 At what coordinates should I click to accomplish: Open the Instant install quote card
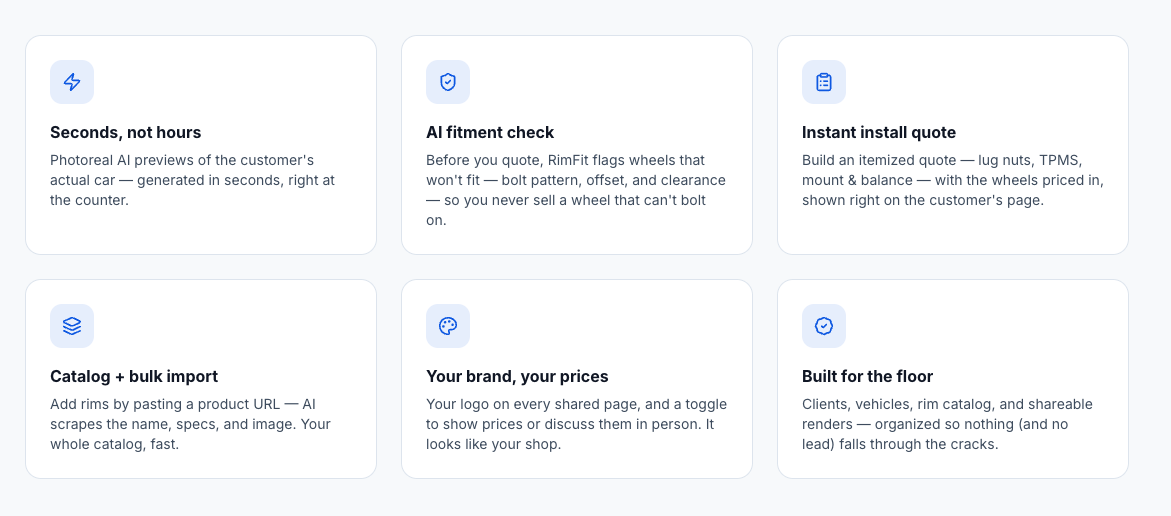pyautogui.click(x=953, y=145)
